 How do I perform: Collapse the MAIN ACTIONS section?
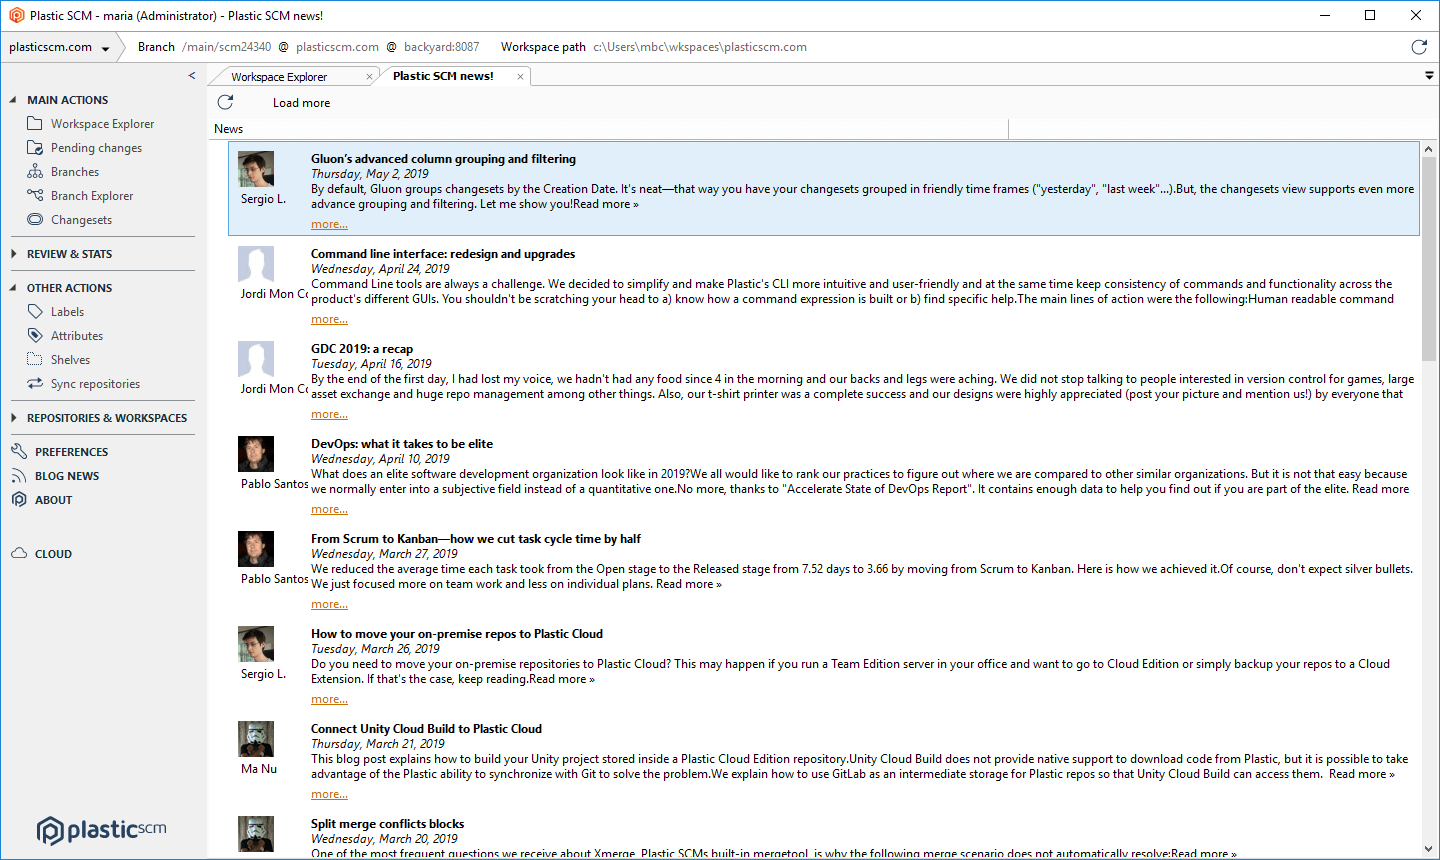[13, 100]
